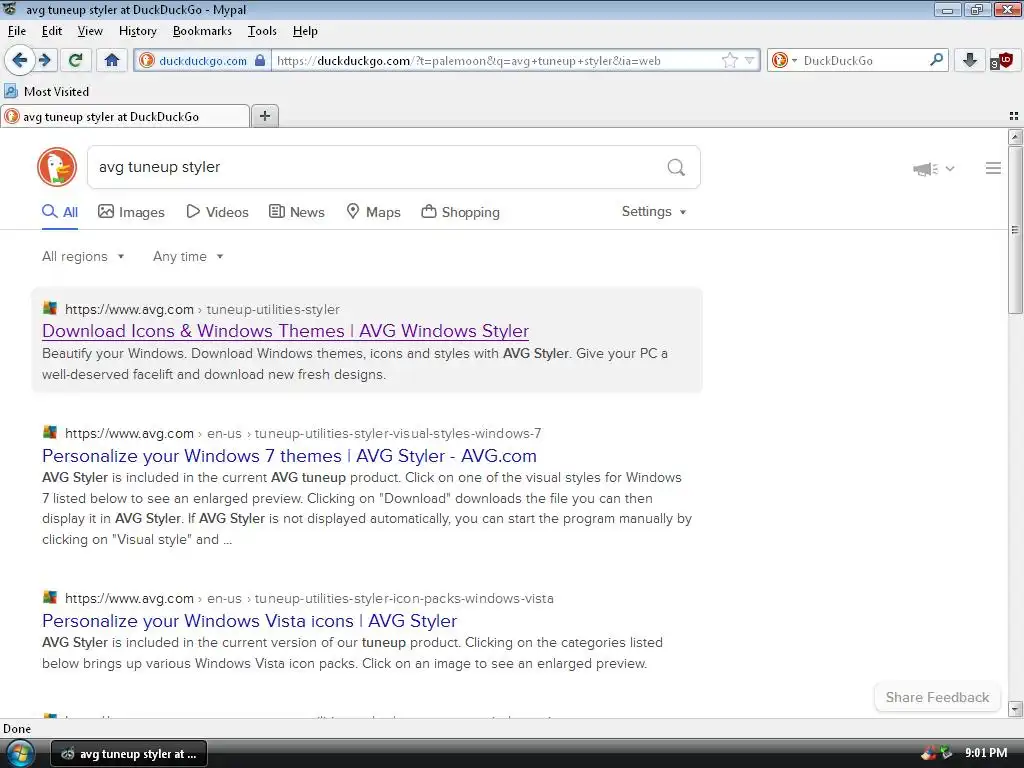Open the URL history dropdown arrow

pyautogui.click(x=750, y=60)
